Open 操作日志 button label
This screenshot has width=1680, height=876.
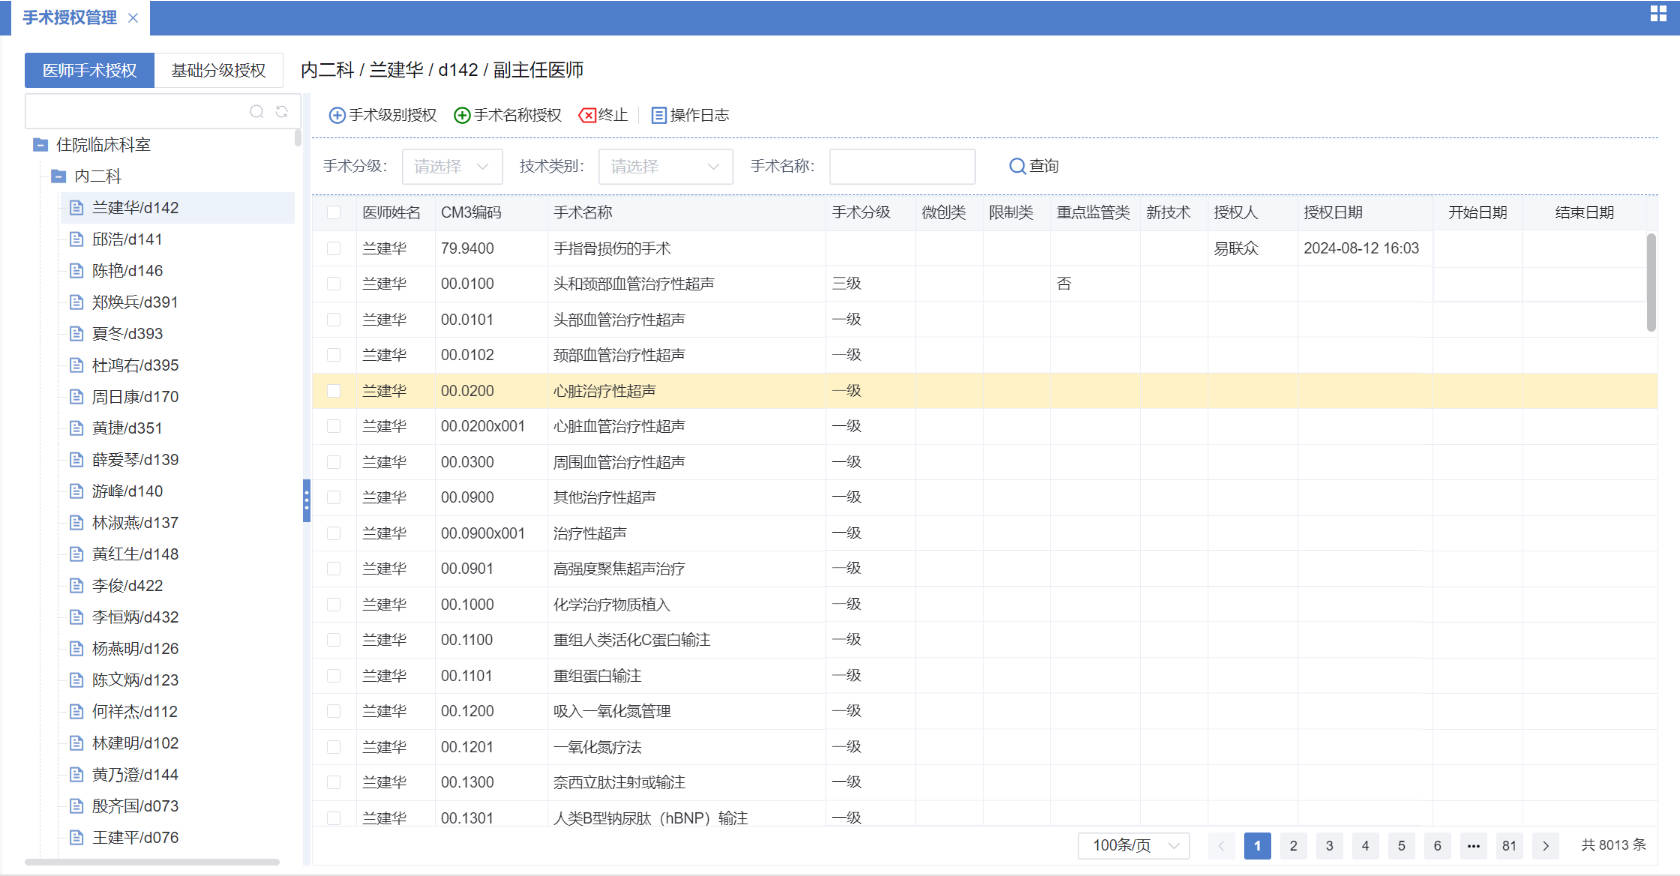point(699,115)
